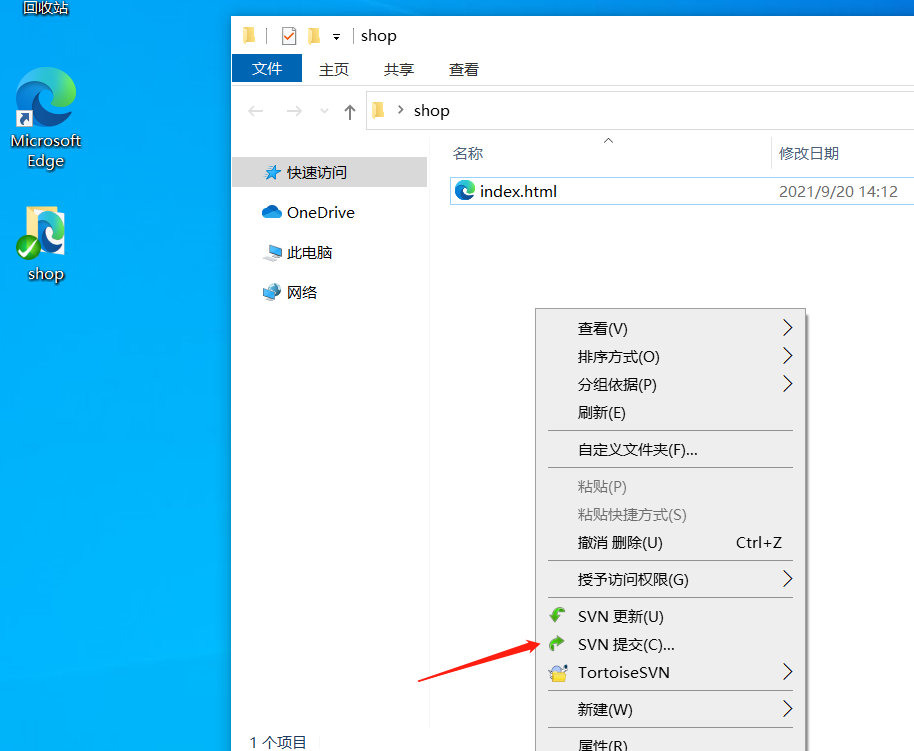Click the folder icon in title bar
Viewport: 914px width, 751px height.
click(249, 36)
